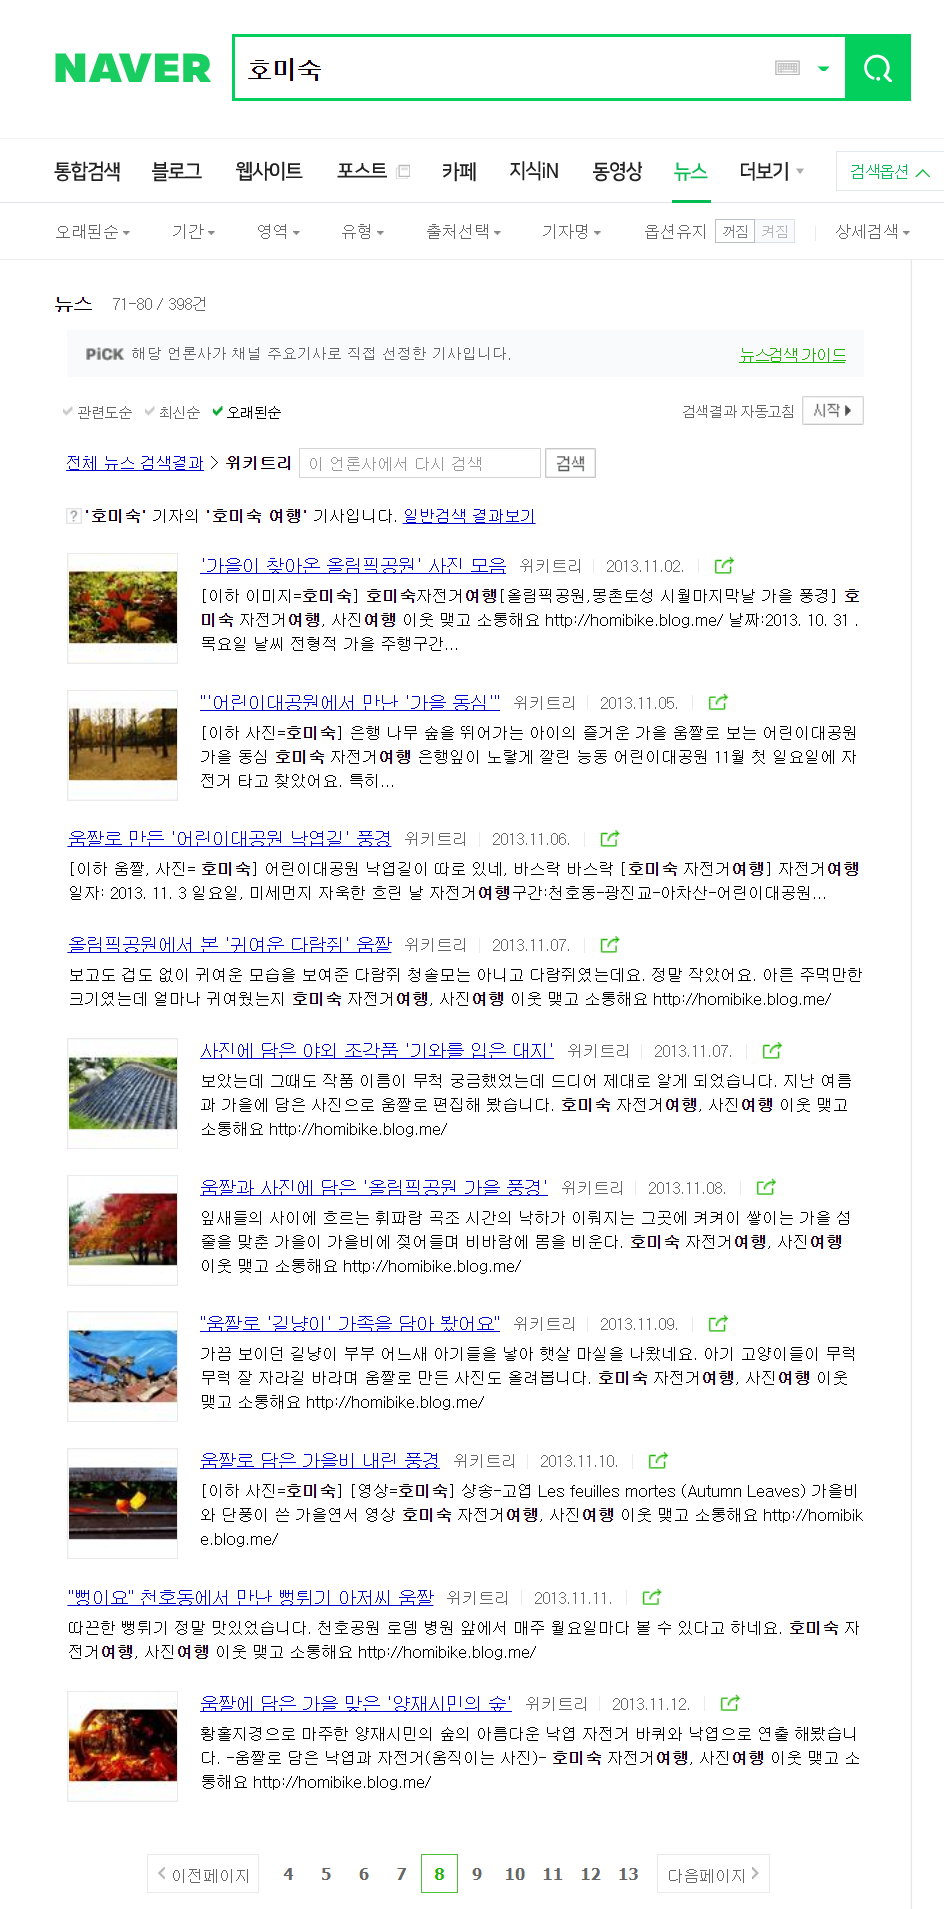Jump to results page 13

628,1874
